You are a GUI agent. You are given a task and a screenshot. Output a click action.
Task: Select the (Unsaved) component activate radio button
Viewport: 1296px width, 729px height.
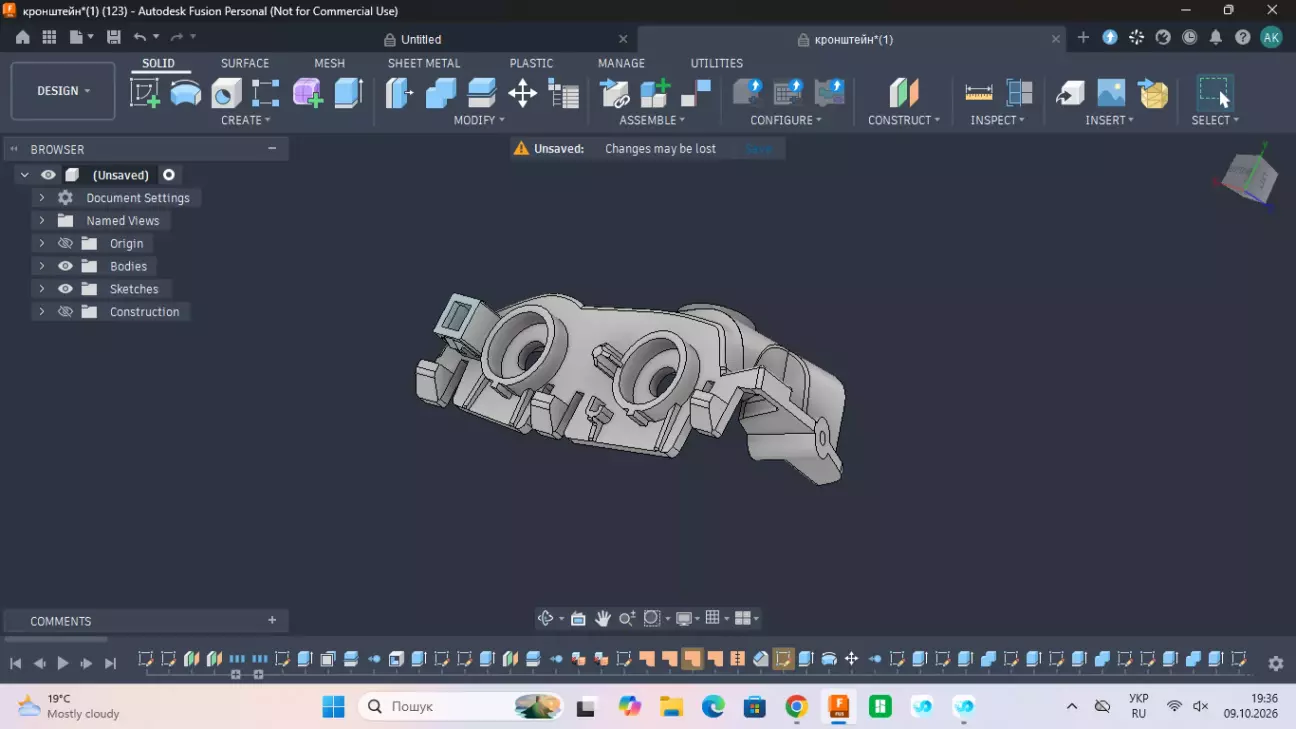pyautogui.click(x=169, y=175)
